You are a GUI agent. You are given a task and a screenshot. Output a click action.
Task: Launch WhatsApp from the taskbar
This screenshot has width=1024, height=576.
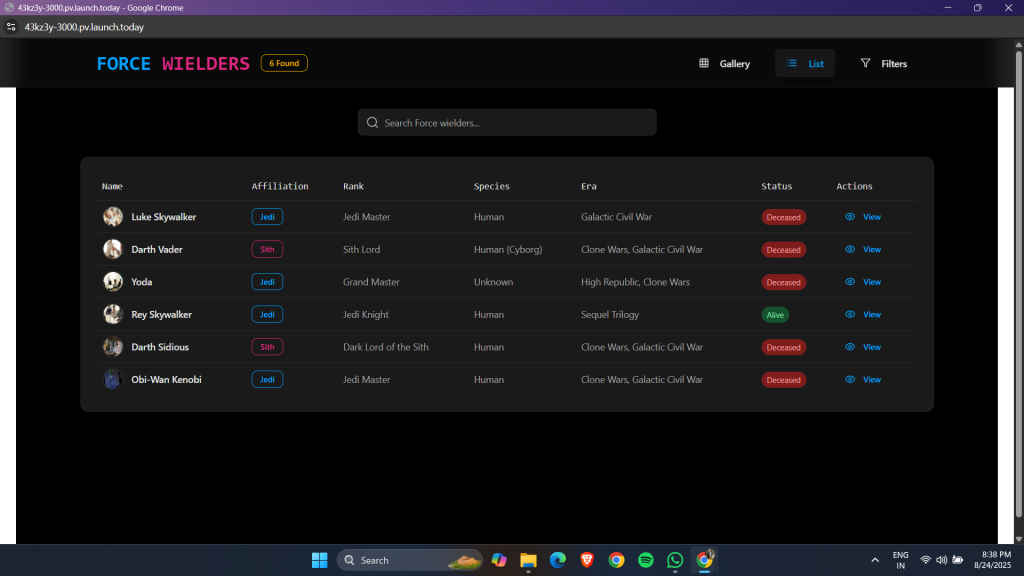coord(675,560)
